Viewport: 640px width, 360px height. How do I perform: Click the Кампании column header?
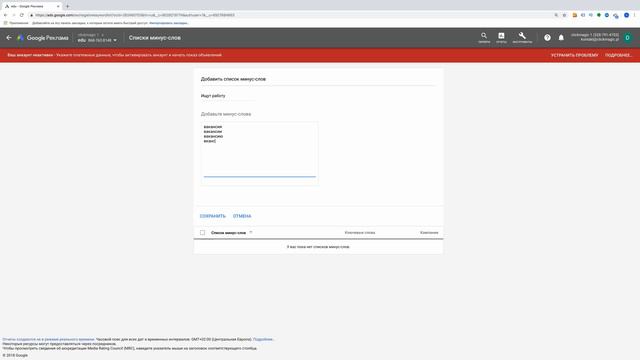[429, 233]
